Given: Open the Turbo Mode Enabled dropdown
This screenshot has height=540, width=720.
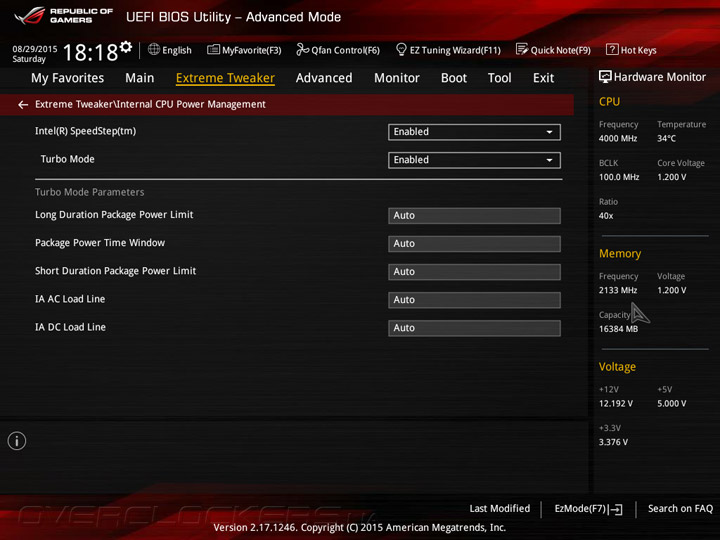Looking at the screenshot, I should pos(474,160).
